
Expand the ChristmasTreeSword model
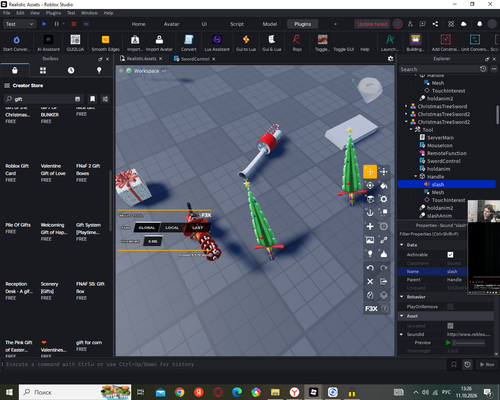(x=406, y=106)
